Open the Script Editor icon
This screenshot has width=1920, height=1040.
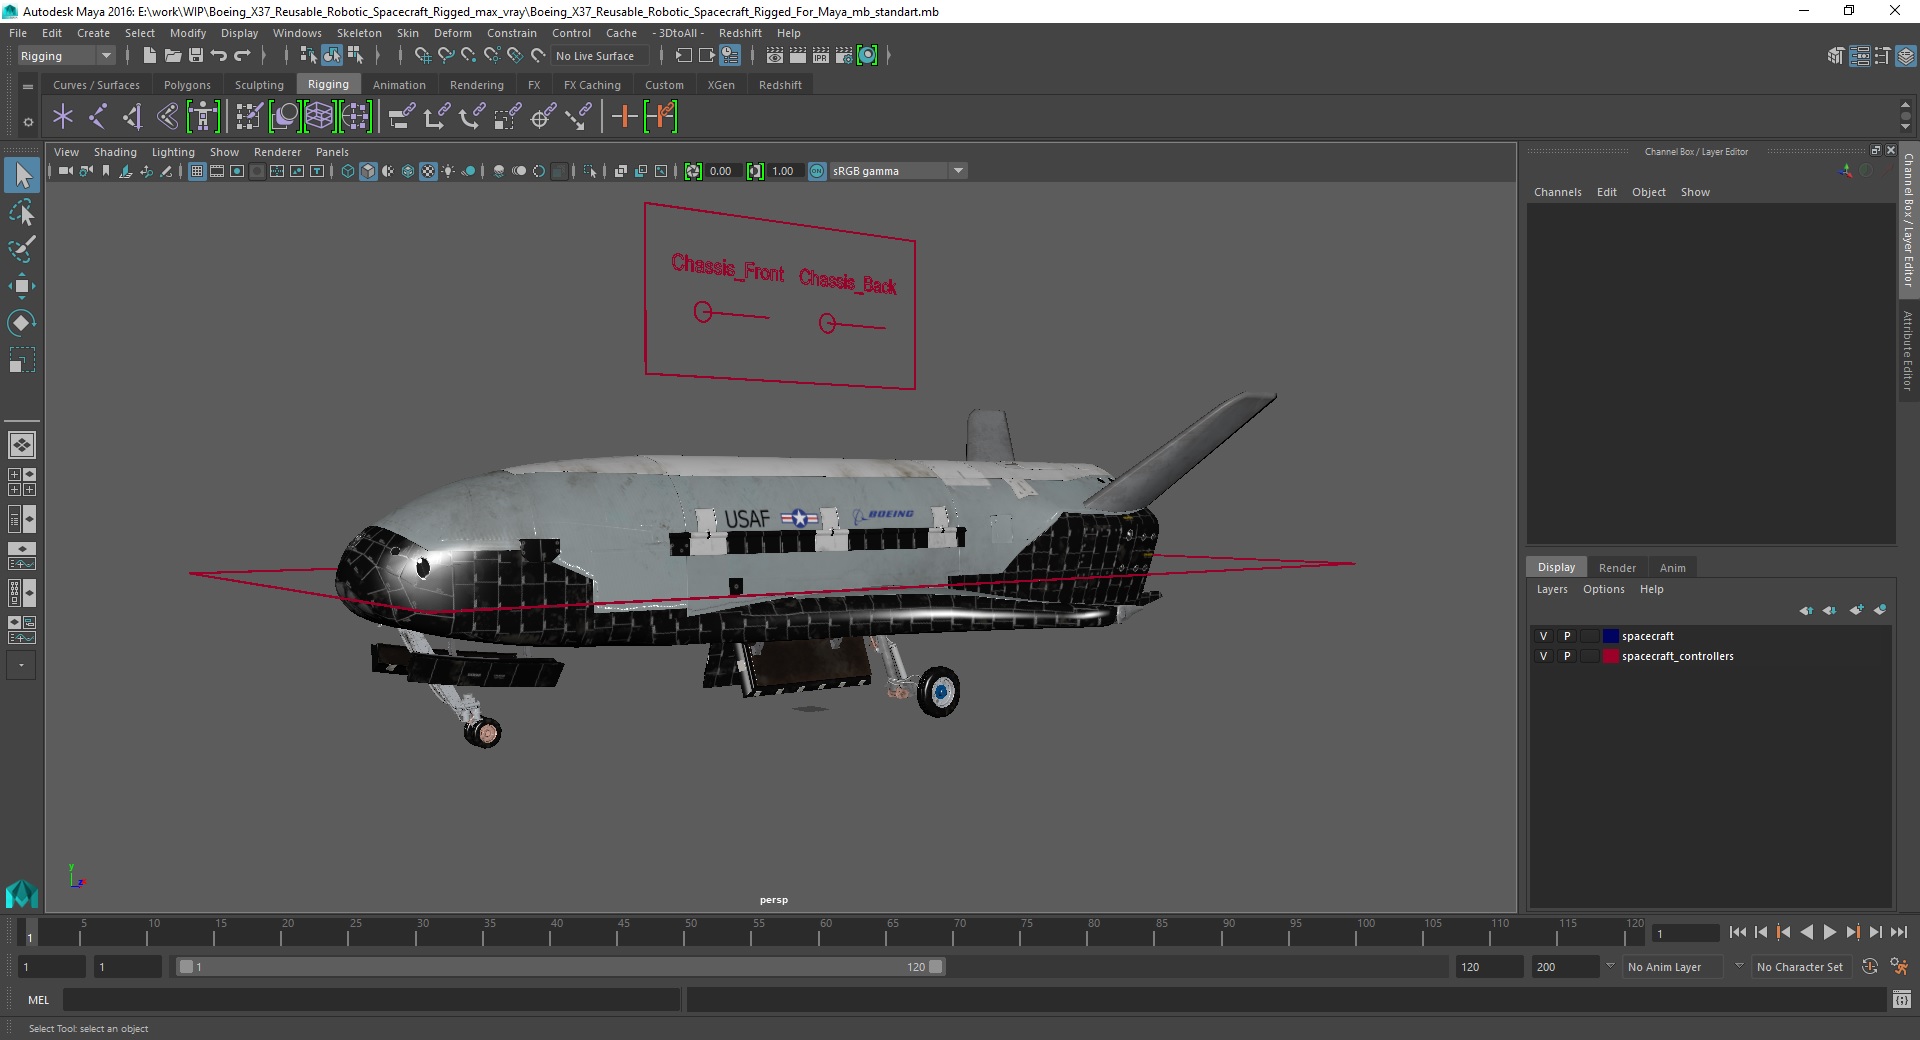(1902, 999)
